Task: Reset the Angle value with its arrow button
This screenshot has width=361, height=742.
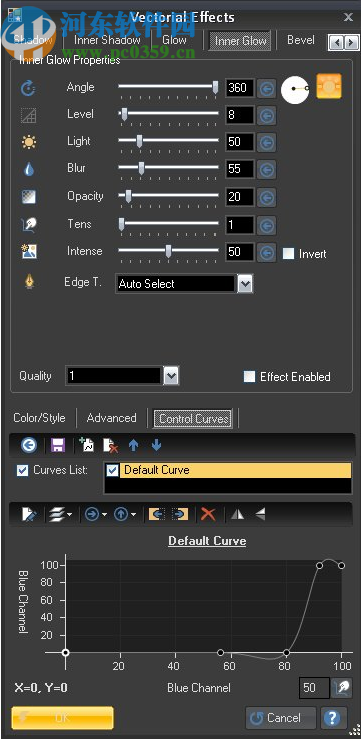Action: (267, 88)
